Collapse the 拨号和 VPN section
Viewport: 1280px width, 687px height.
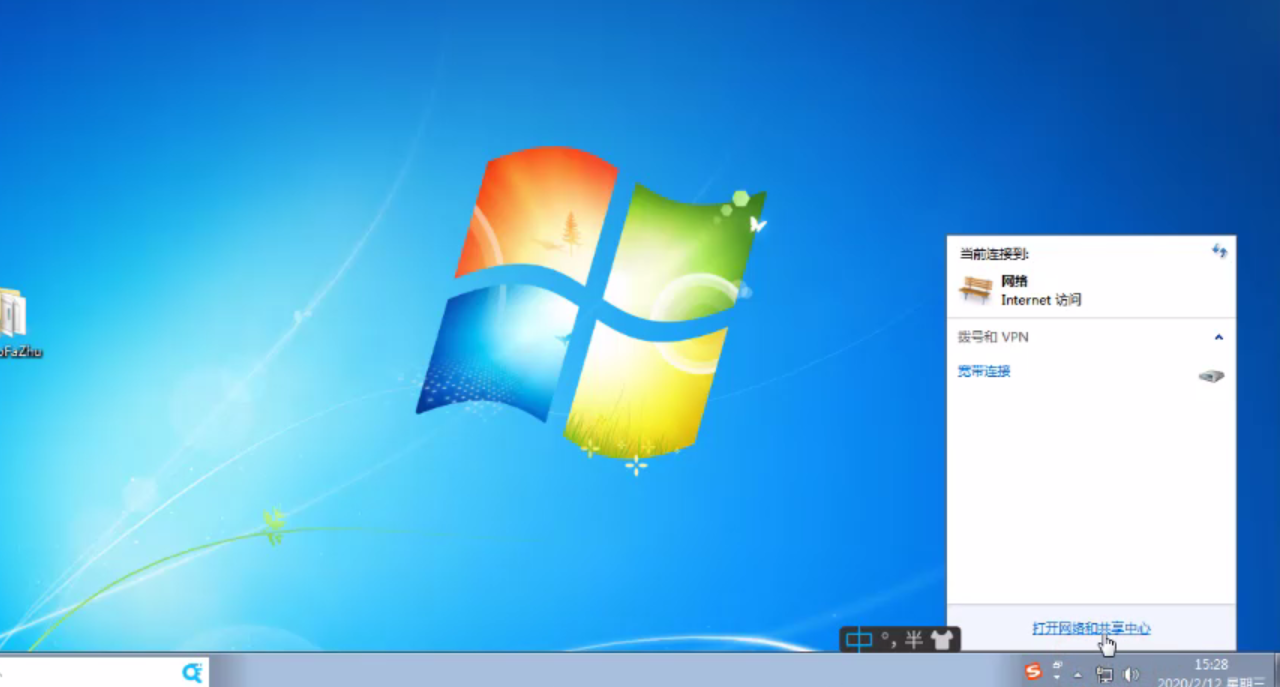point(1218,338)
